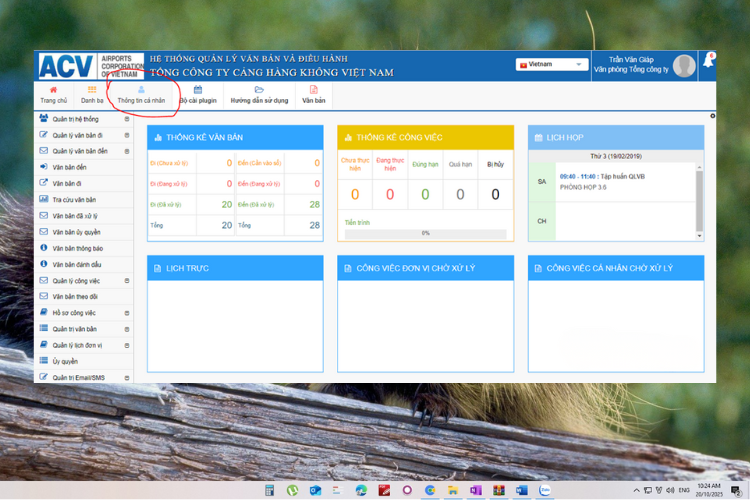Image resolution: width=750 pixels, height=500 pixels.
Task: Click Quản lý văn bản đến envelope icon
Action: coord(44,151)
